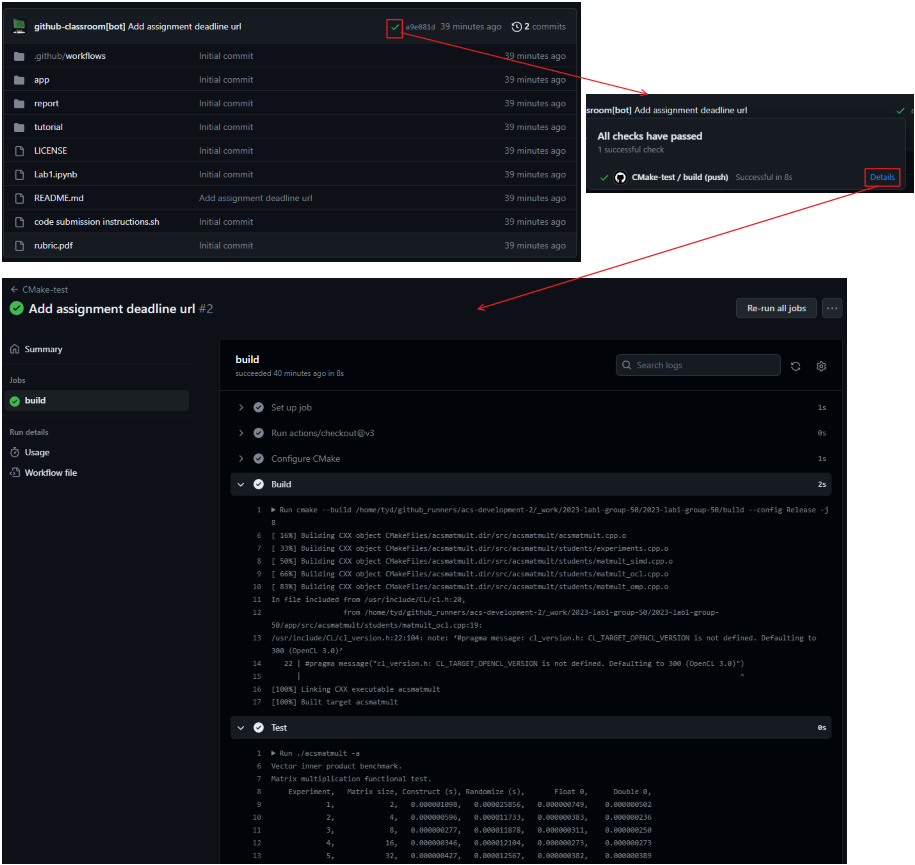915x865 pixels.
Task: Collapse the Test step
Action: point(241,728)
